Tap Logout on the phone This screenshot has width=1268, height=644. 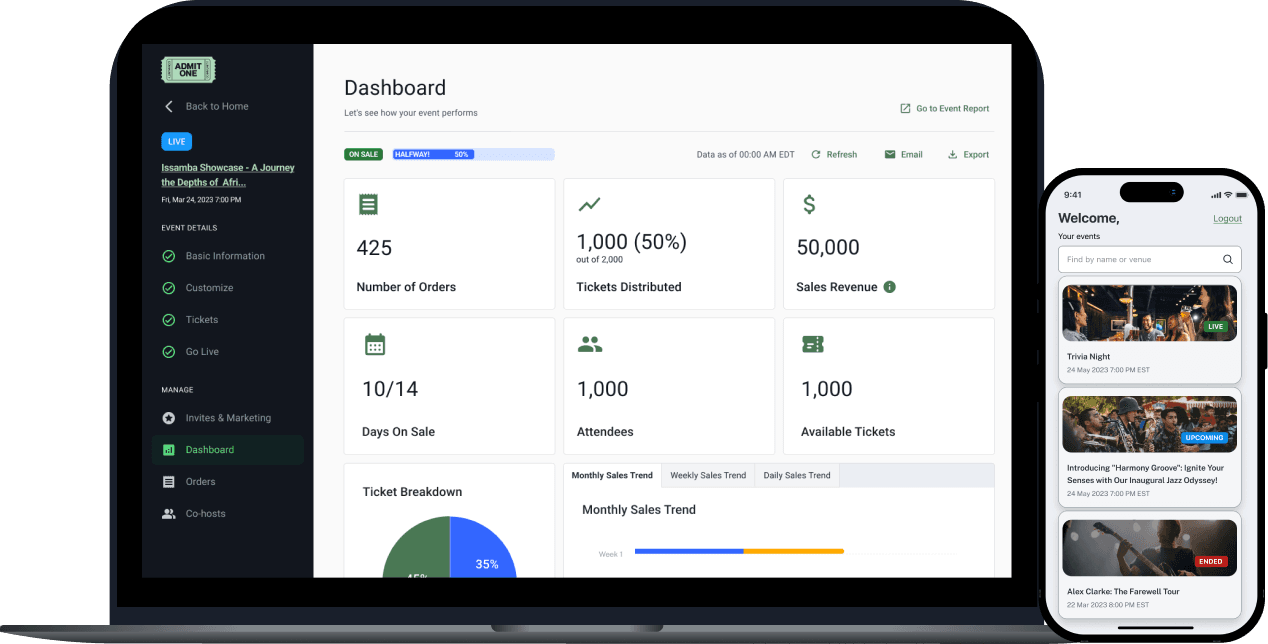[1227, 218]
